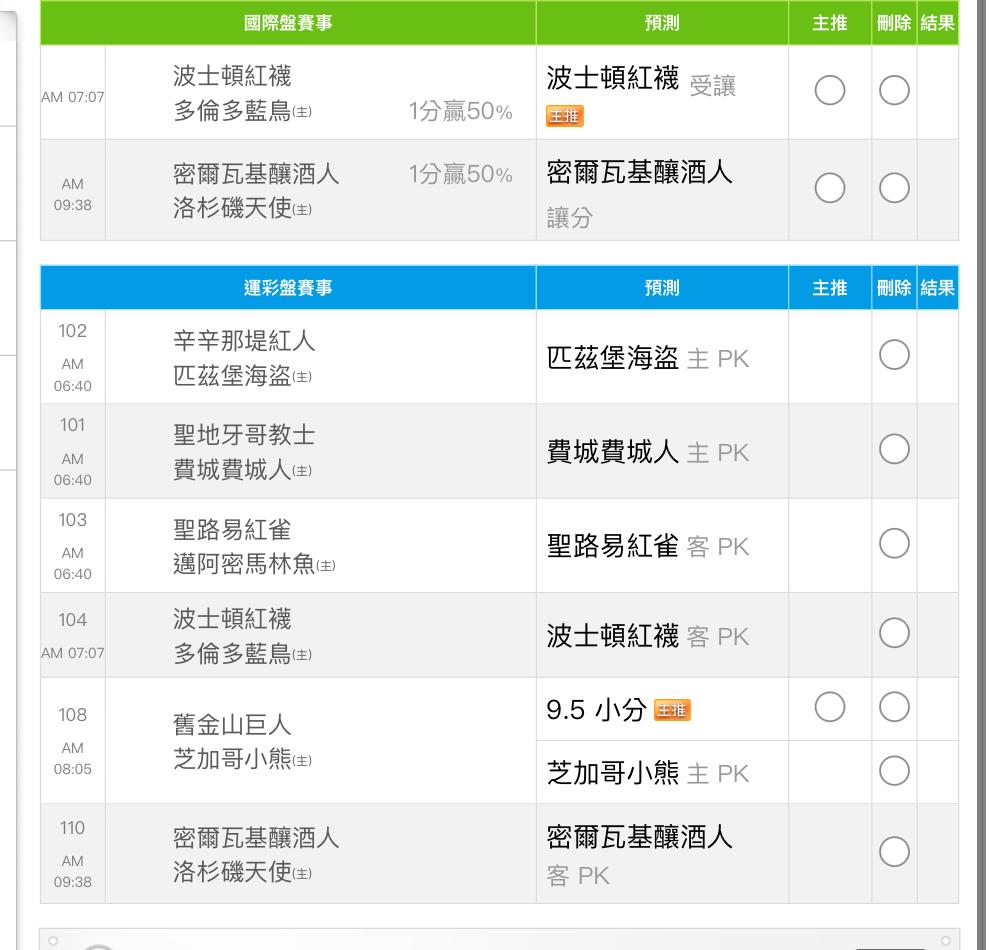Click orange 主推 badge under 波士頓紅襪 受讓
995x950 pixels.
point(565,117)
